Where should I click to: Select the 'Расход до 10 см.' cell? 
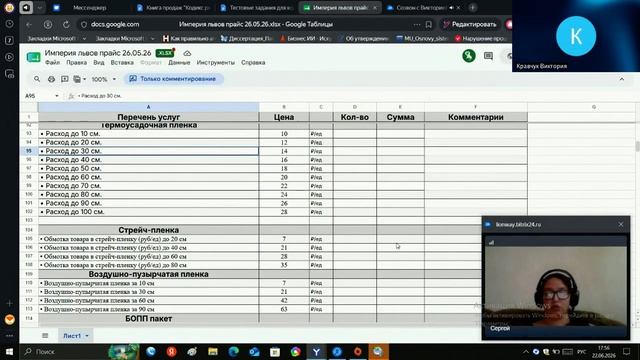point(149,133)
